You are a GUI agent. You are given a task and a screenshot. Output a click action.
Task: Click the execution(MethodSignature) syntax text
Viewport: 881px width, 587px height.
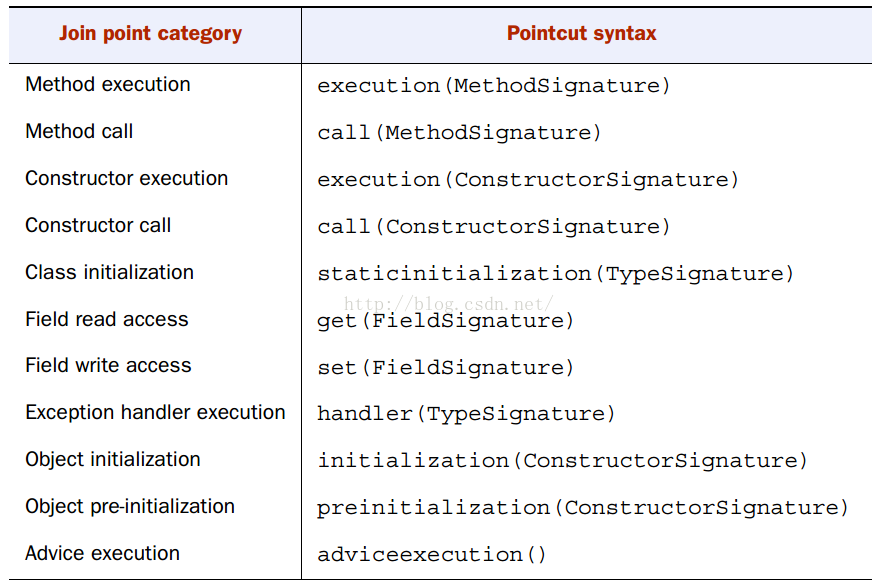coord(494,86)
